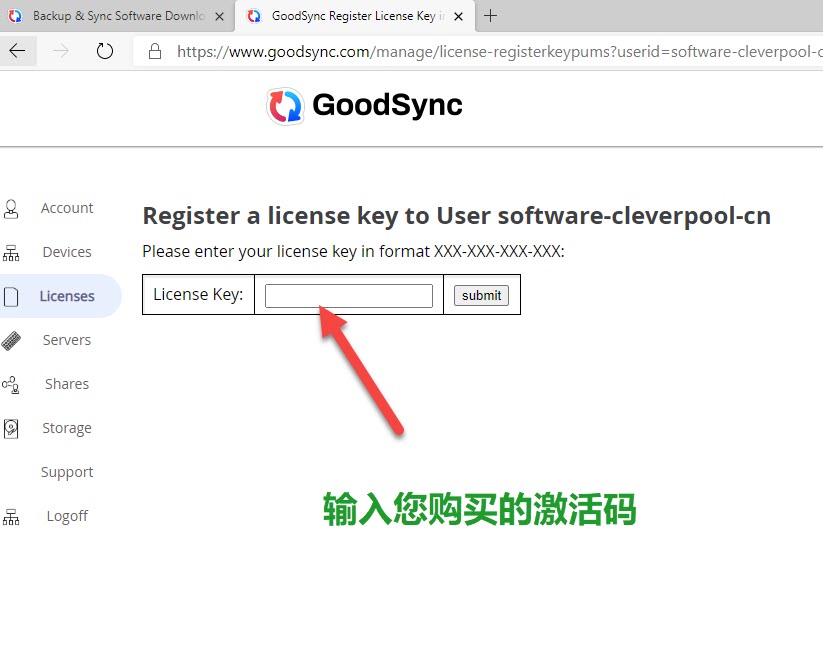The width and height of the screenshot is (823, 670).
Task: Click the GoodSync wordmark in the header
Action: [x=387, y=105]
